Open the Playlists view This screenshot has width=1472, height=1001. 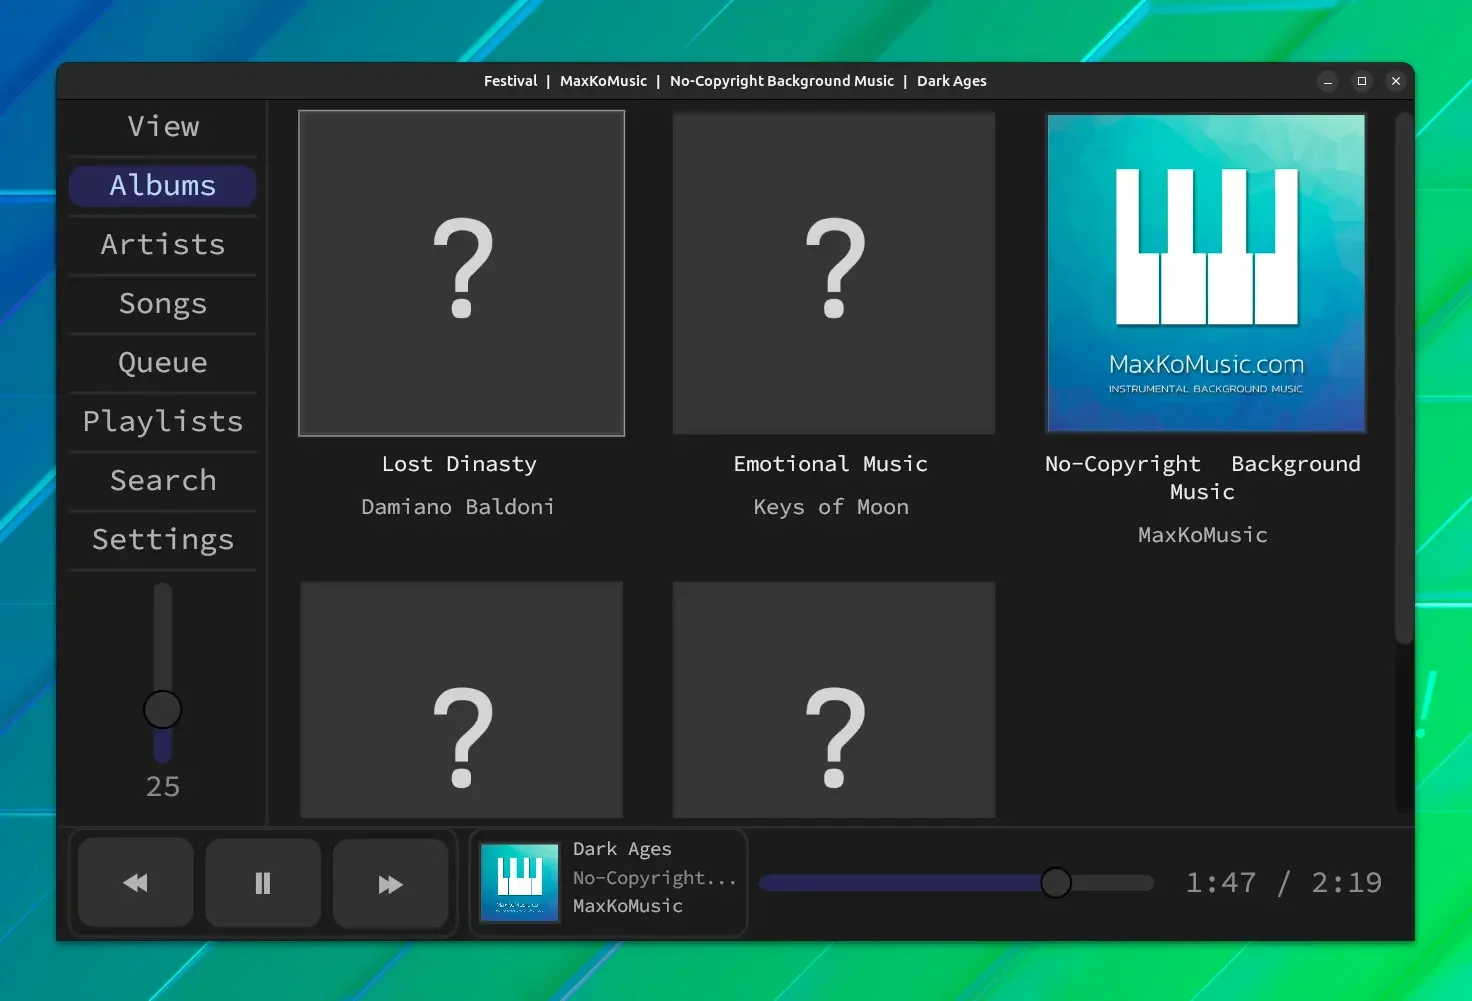(x=163, y=422)
